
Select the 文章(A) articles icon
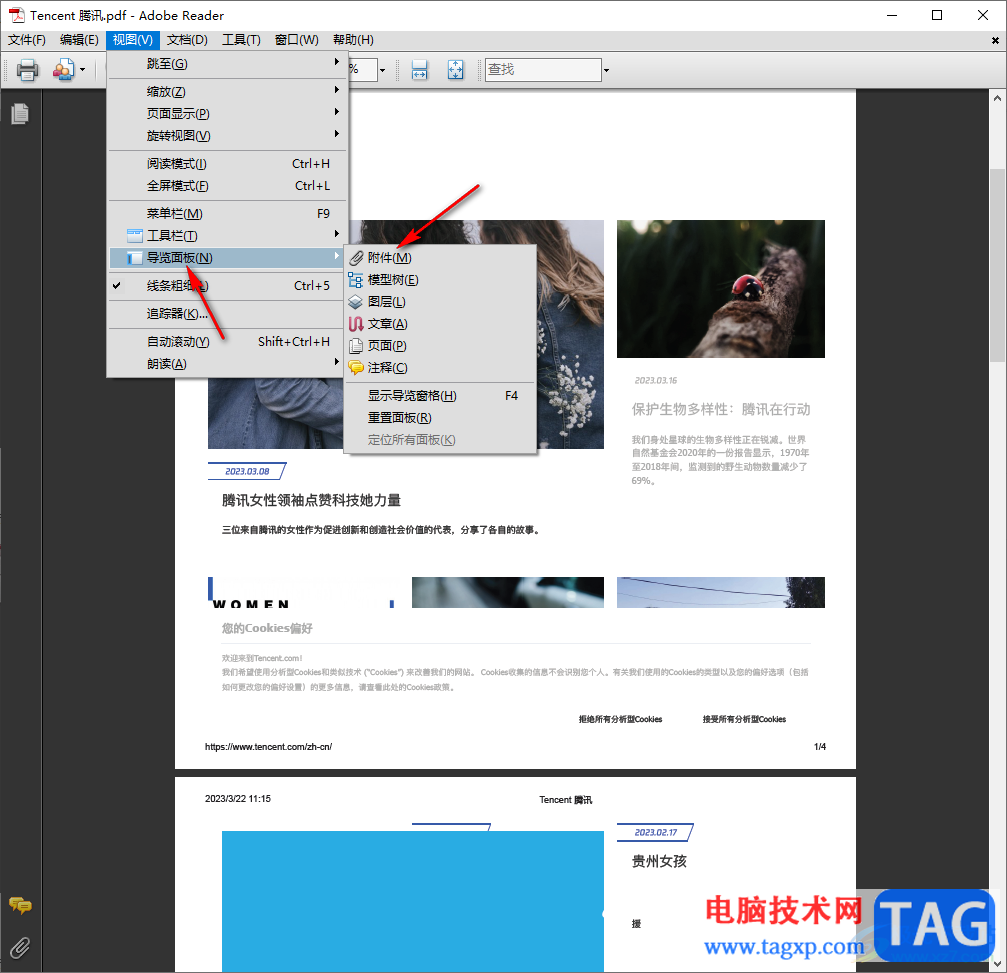(x=356, y=324)
